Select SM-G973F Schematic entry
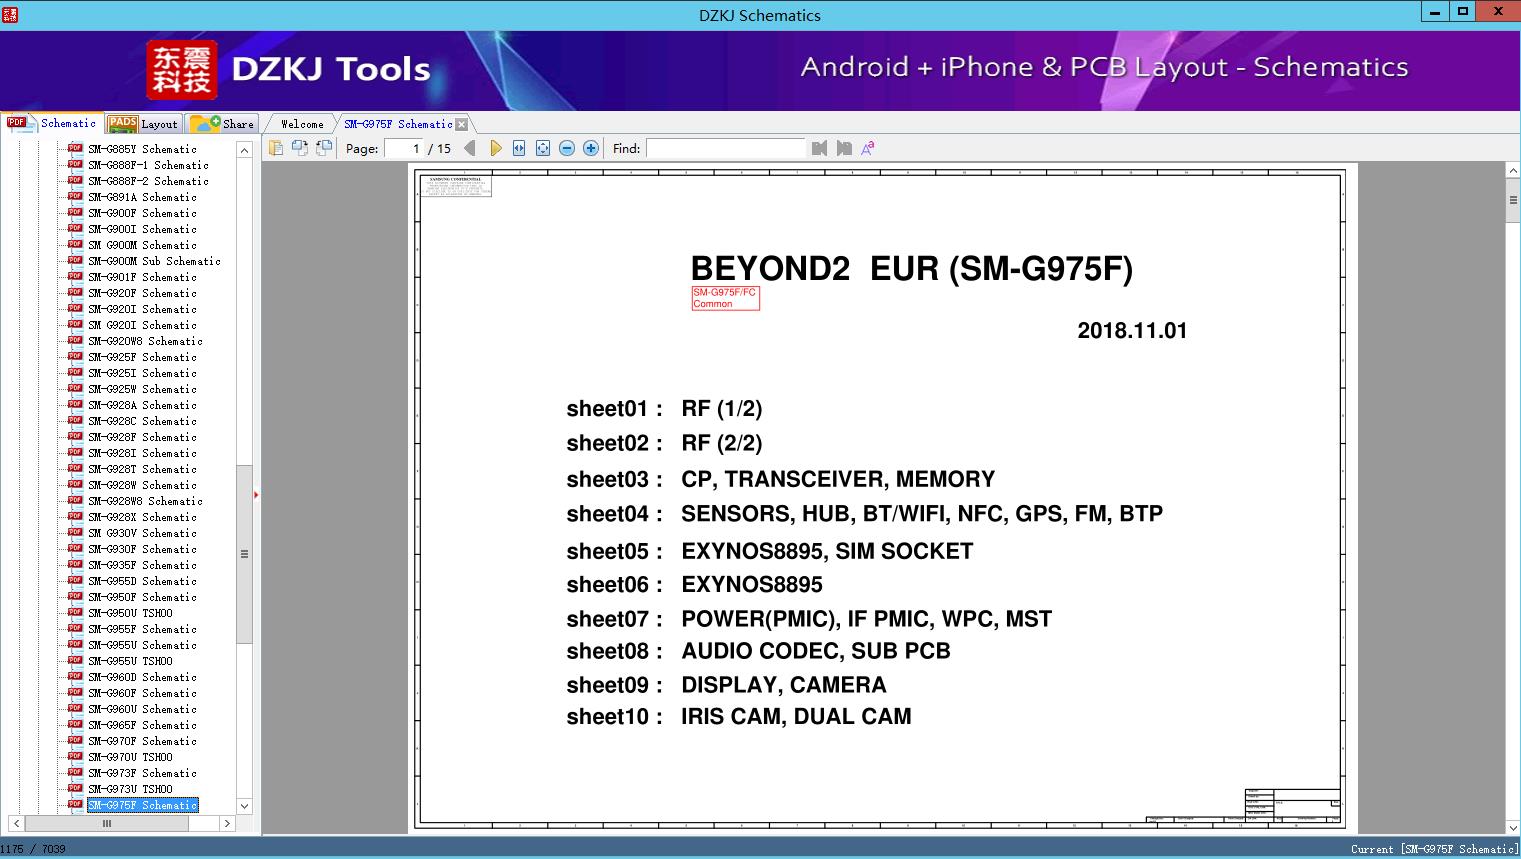 (142, 773)
